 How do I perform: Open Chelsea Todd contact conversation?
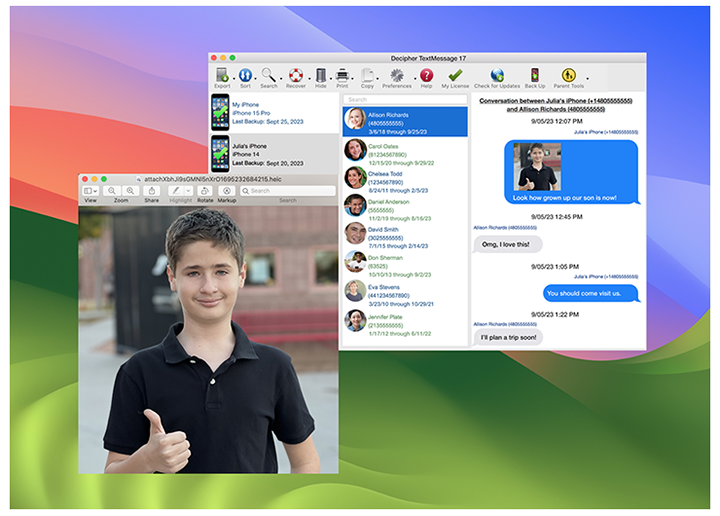click(405, 182)
